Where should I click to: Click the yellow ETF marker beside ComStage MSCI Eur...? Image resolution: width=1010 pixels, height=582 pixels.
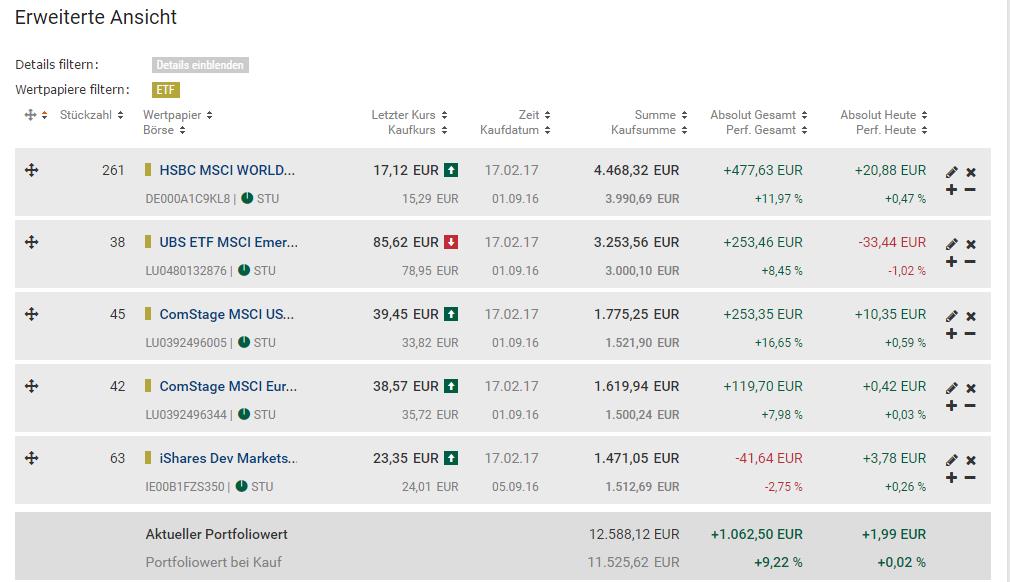148,386
